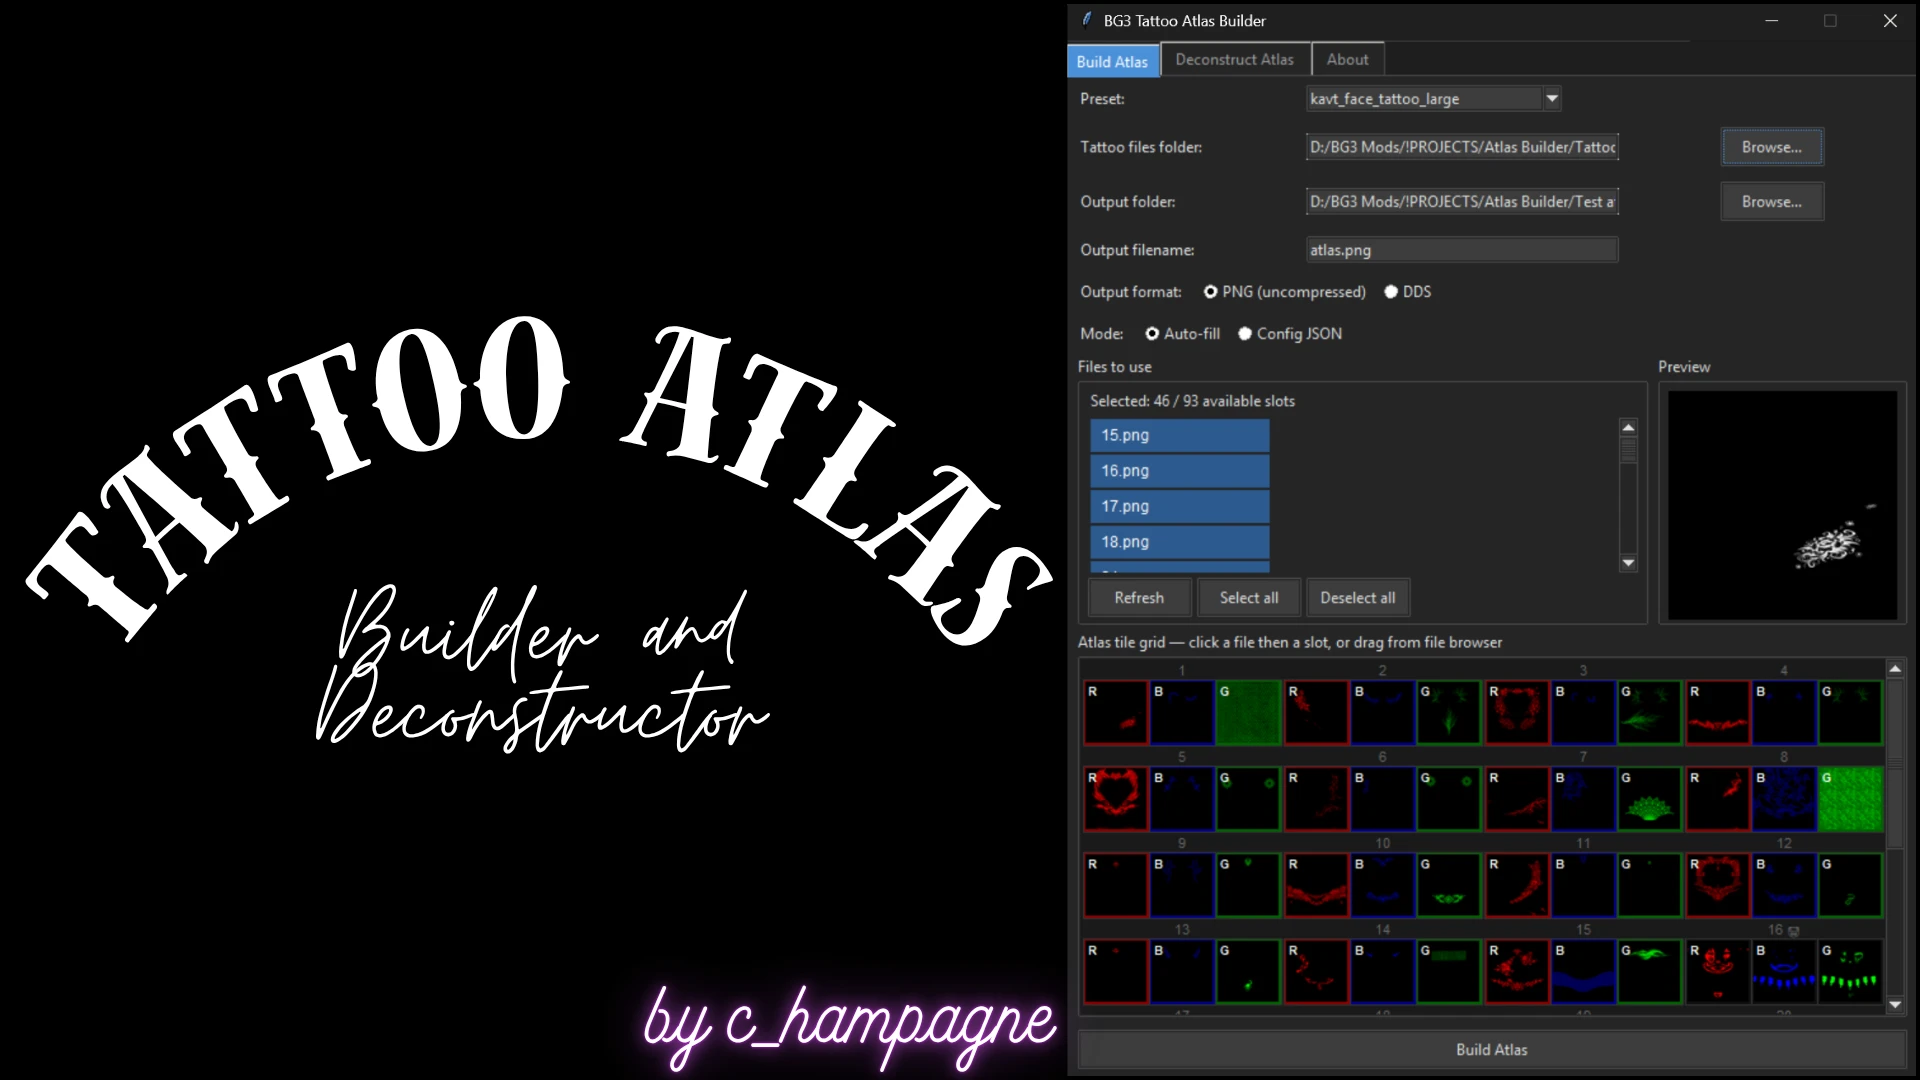Select DDS output format
Screen dimensions: 1920x1080
coord(1408,292)
